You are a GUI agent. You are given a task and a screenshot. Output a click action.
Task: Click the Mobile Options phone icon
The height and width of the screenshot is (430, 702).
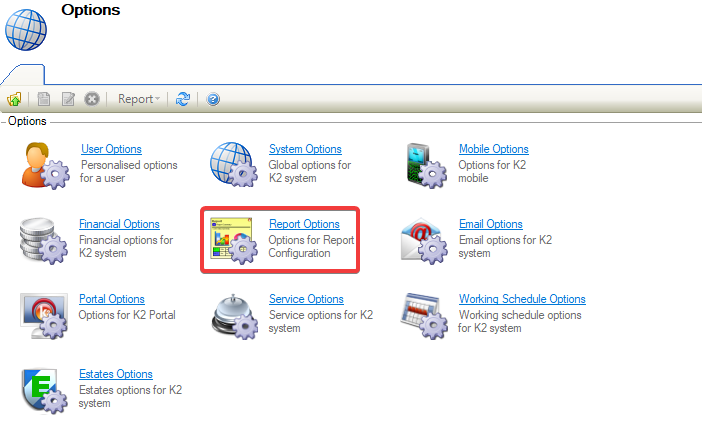[x=424, y=165]
